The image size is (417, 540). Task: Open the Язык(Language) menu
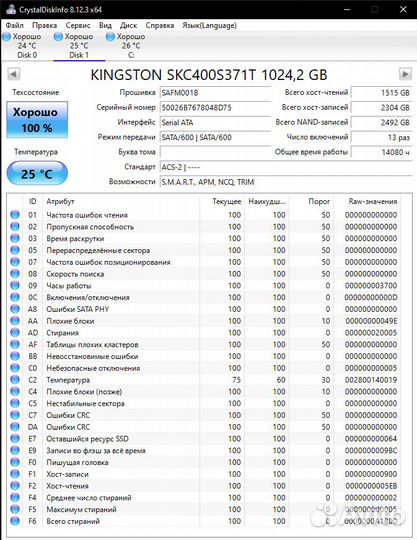(209, 25)
